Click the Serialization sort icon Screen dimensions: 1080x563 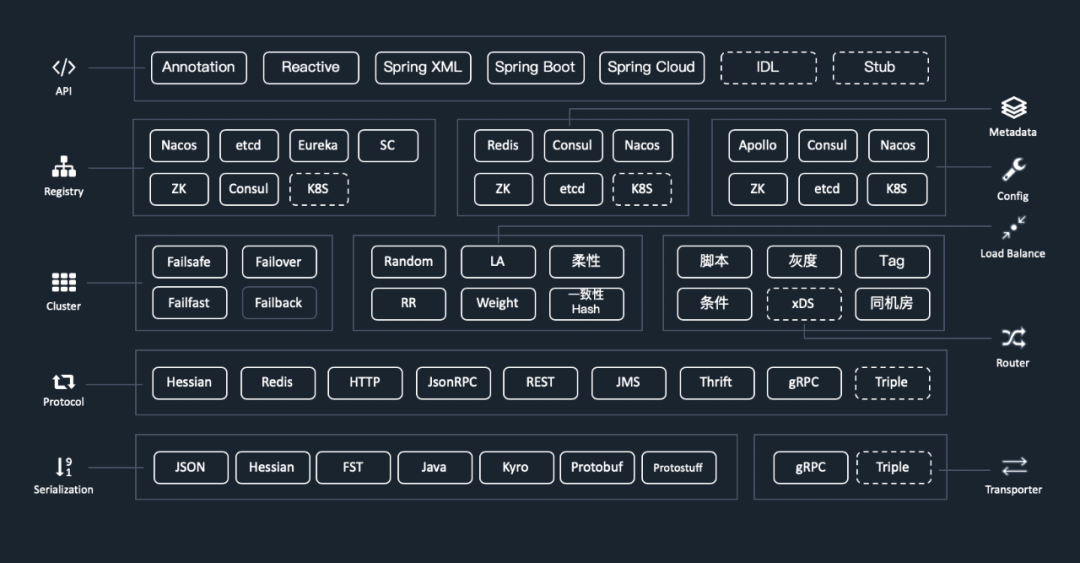(63, 467)
